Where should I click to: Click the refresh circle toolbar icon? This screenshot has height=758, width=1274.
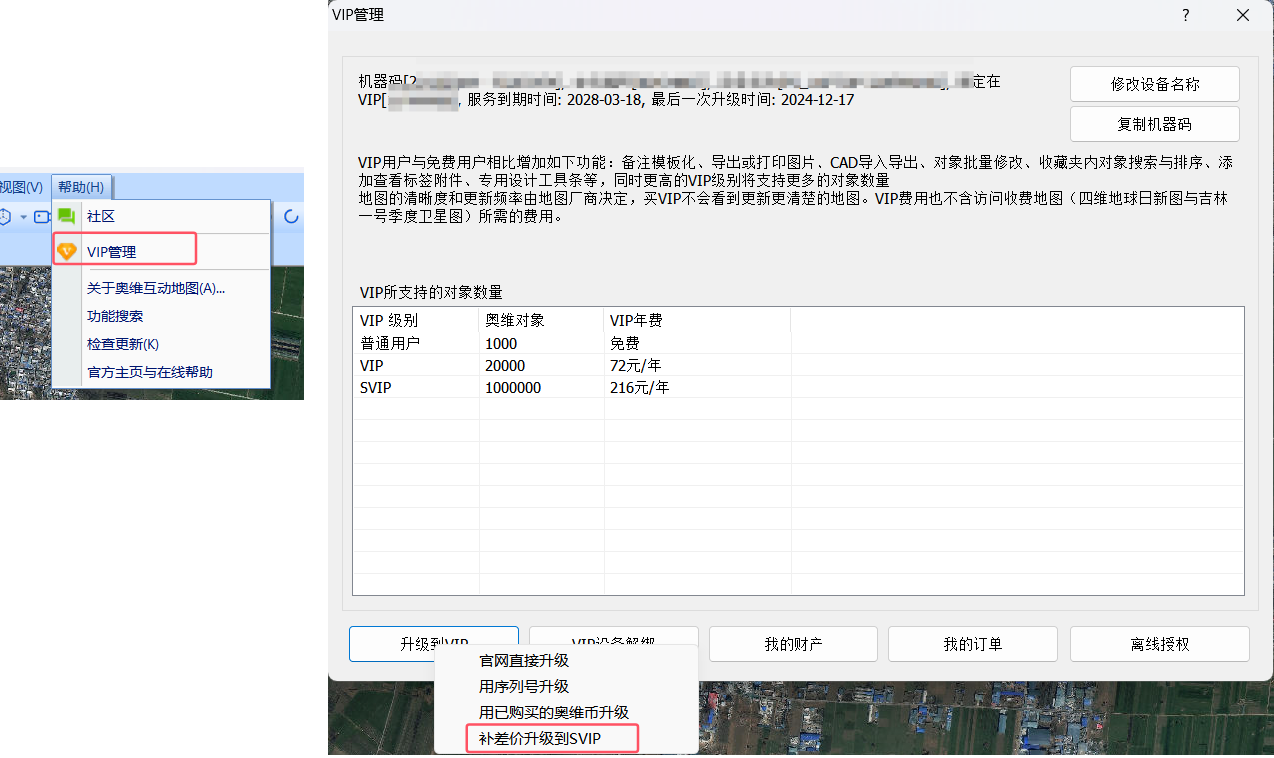coord(292,216)
